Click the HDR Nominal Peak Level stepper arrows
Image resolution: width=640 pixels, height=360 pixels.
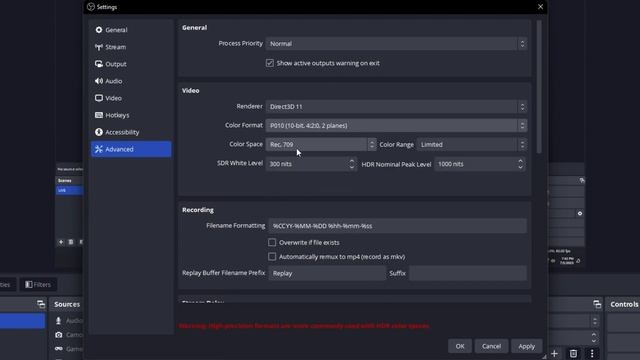pyautogui.click(x=520, y=164)
